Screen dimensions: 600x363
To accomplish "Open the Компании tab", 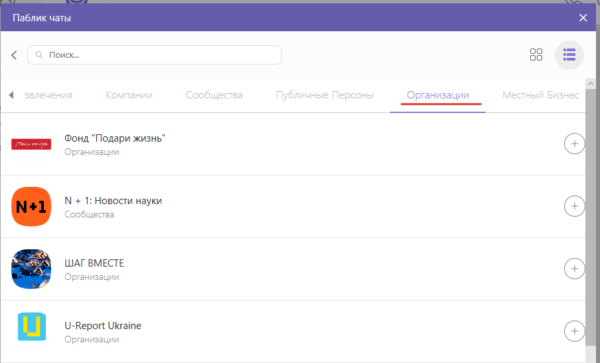I will coord(129,95).
